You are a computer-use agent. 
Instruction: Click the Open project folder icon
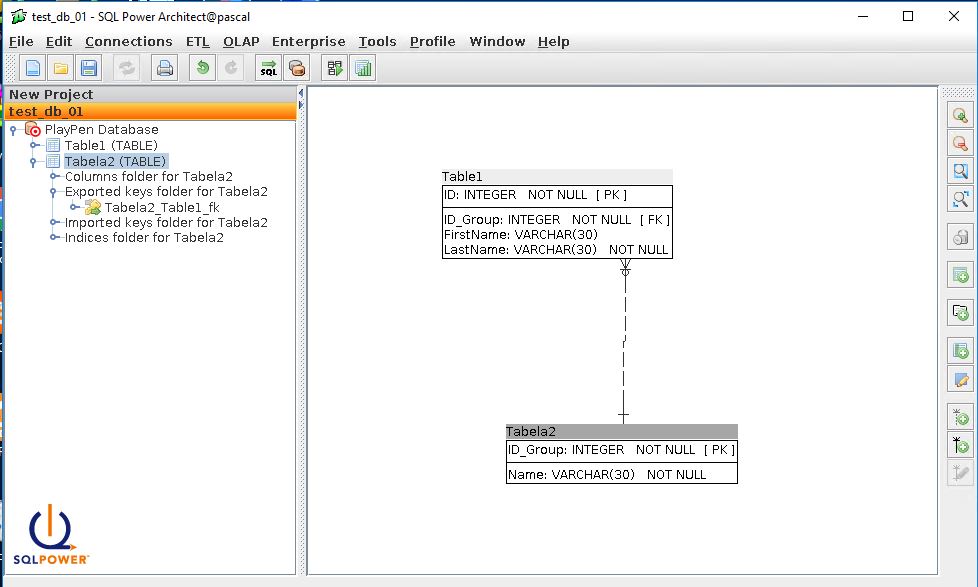click(x=61, y=68)
